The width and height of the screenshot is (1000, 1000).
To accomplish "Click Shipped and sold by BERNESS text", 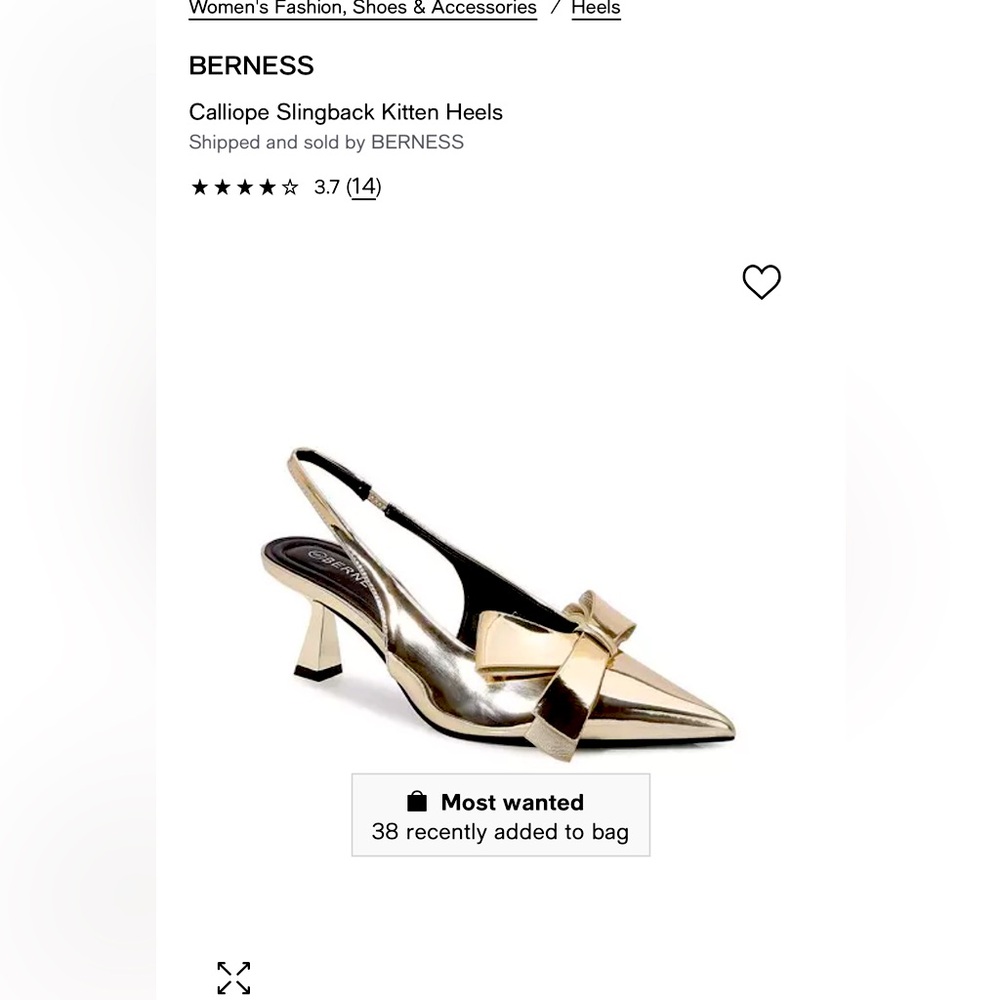I will tap(326, 142).
